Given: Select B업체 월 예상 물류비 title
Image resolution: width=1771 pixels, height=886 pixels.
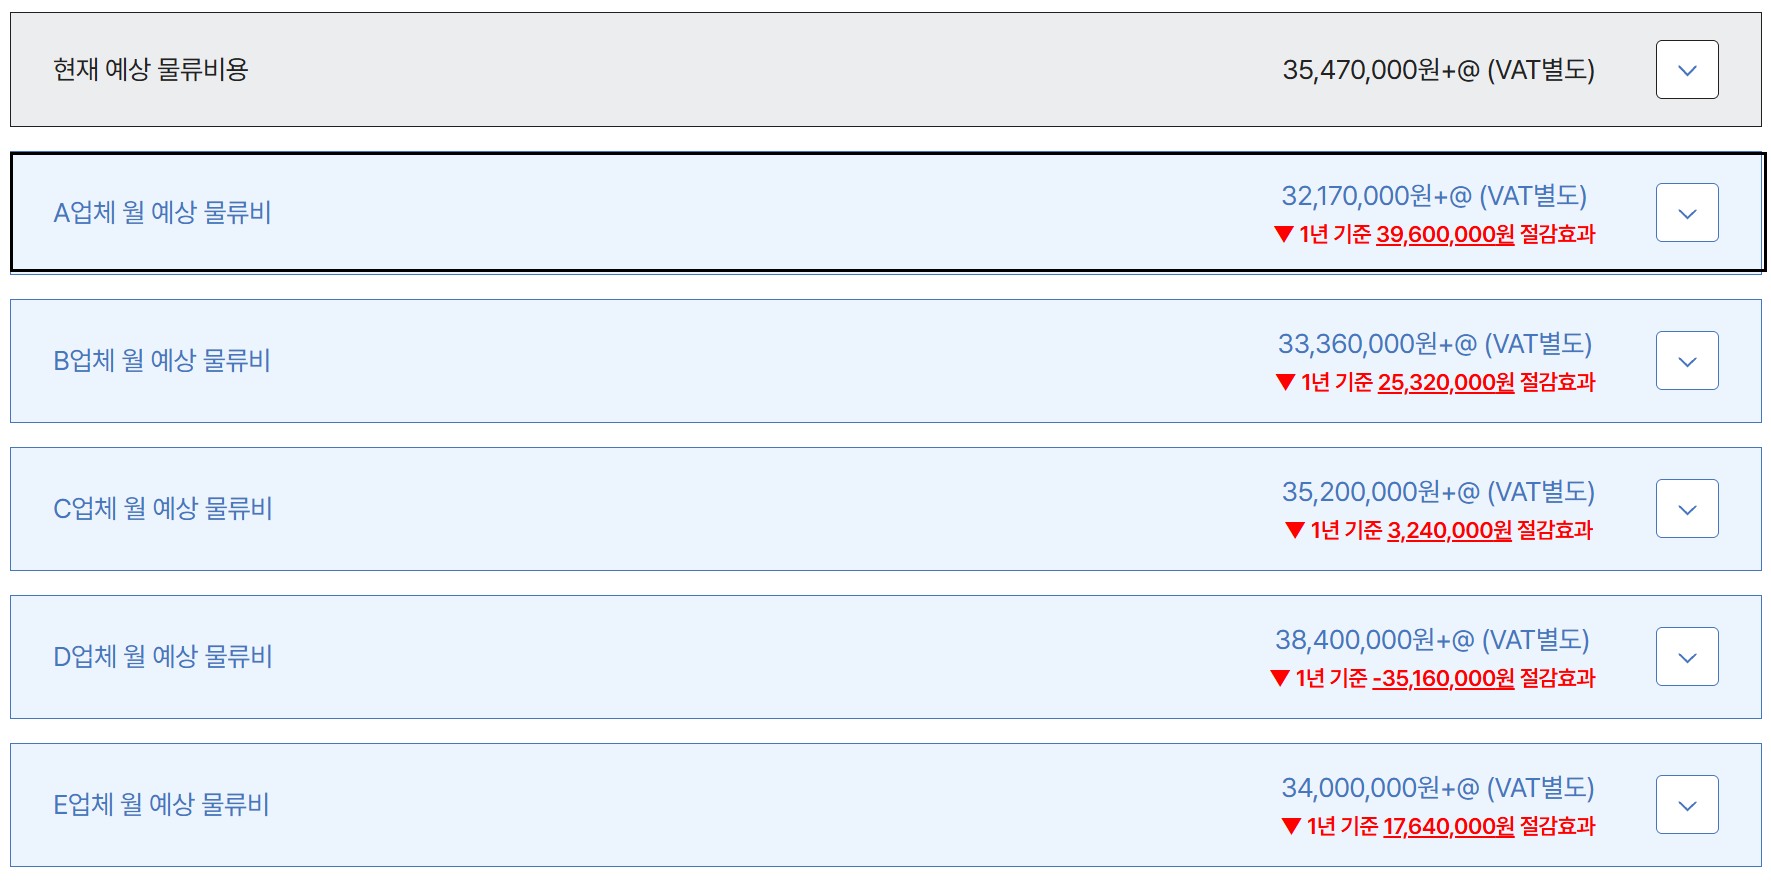Looking at the screenshot, I should tap(162, 361).
